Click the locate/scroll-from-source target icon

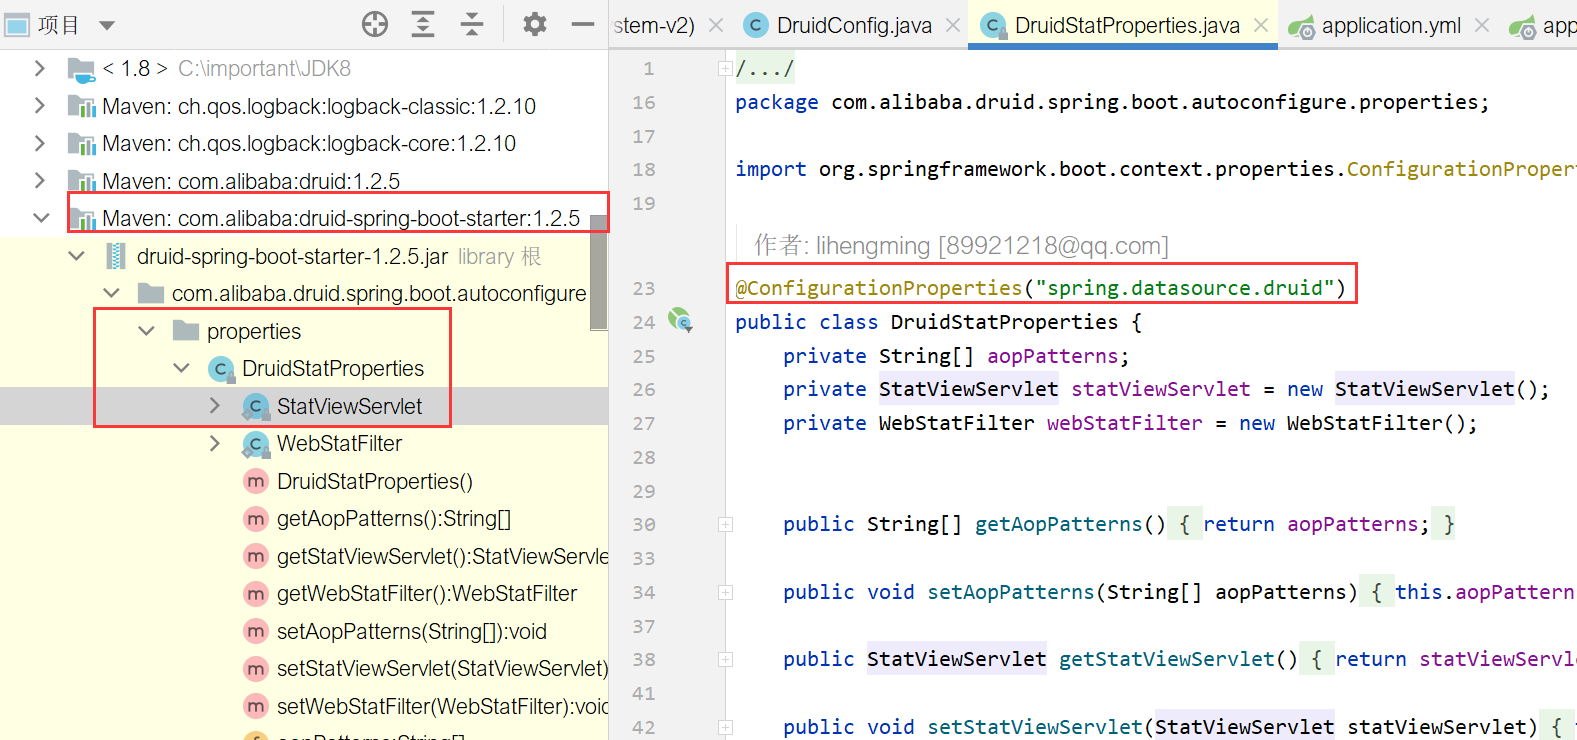[375, 24]
